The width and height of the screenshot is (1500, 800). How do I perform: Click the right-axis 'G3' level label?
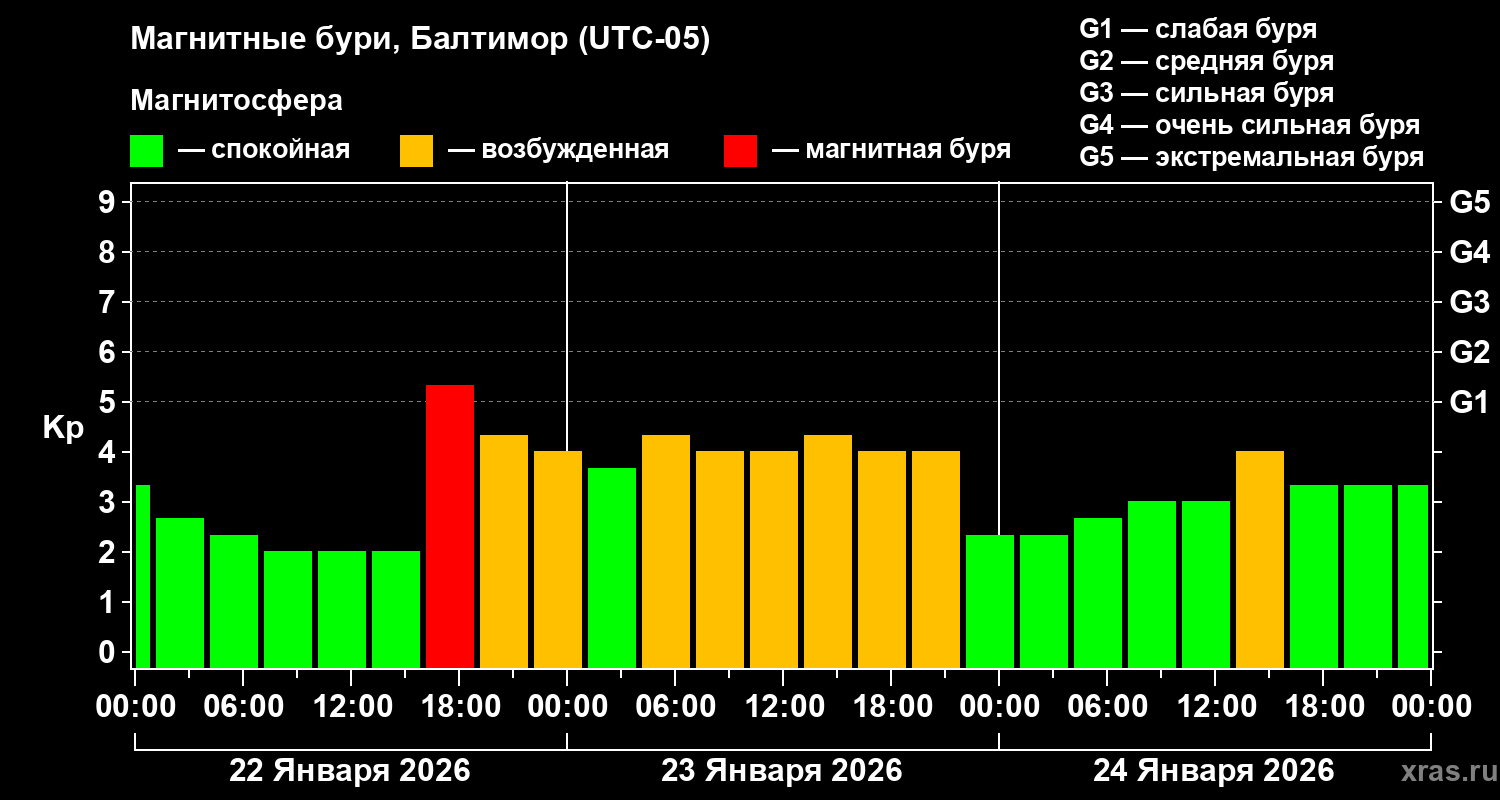[1470, 302]
